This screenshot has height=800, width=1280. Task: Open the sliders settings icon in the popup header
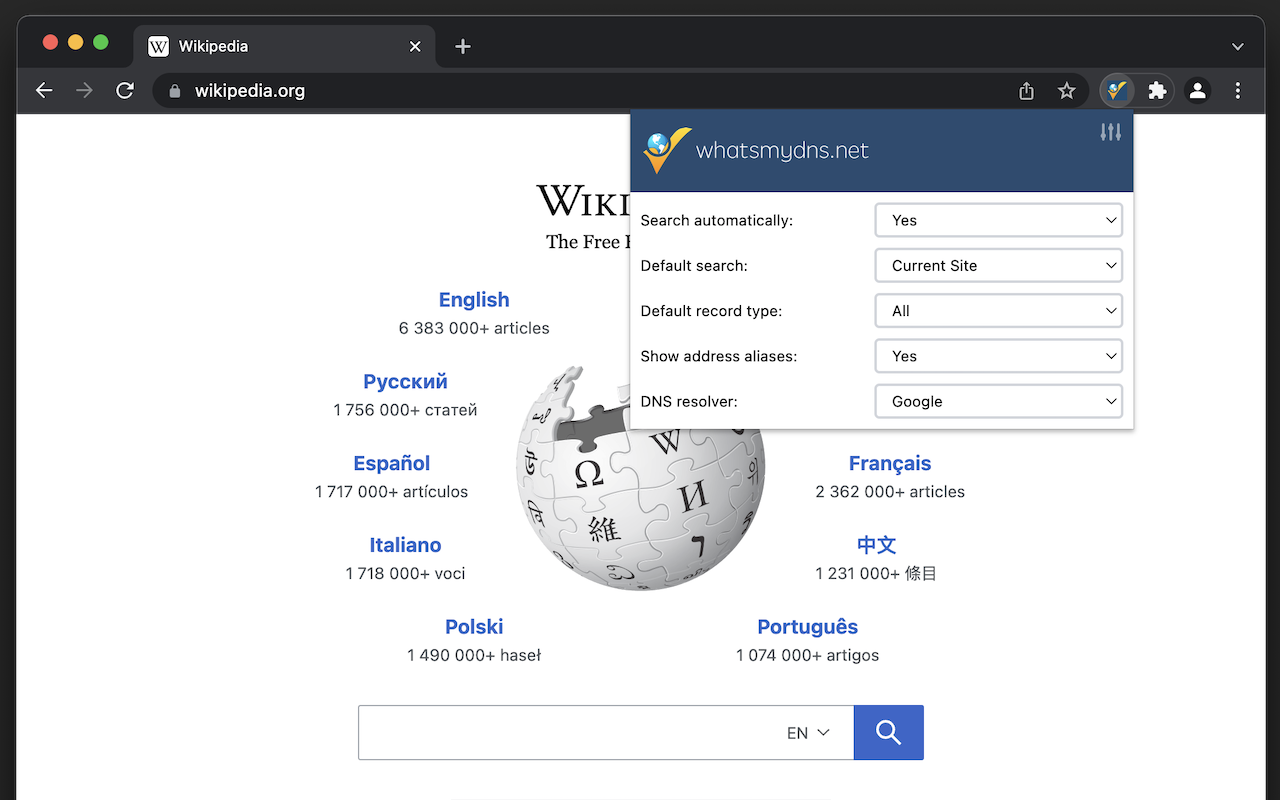(1110, 131)
